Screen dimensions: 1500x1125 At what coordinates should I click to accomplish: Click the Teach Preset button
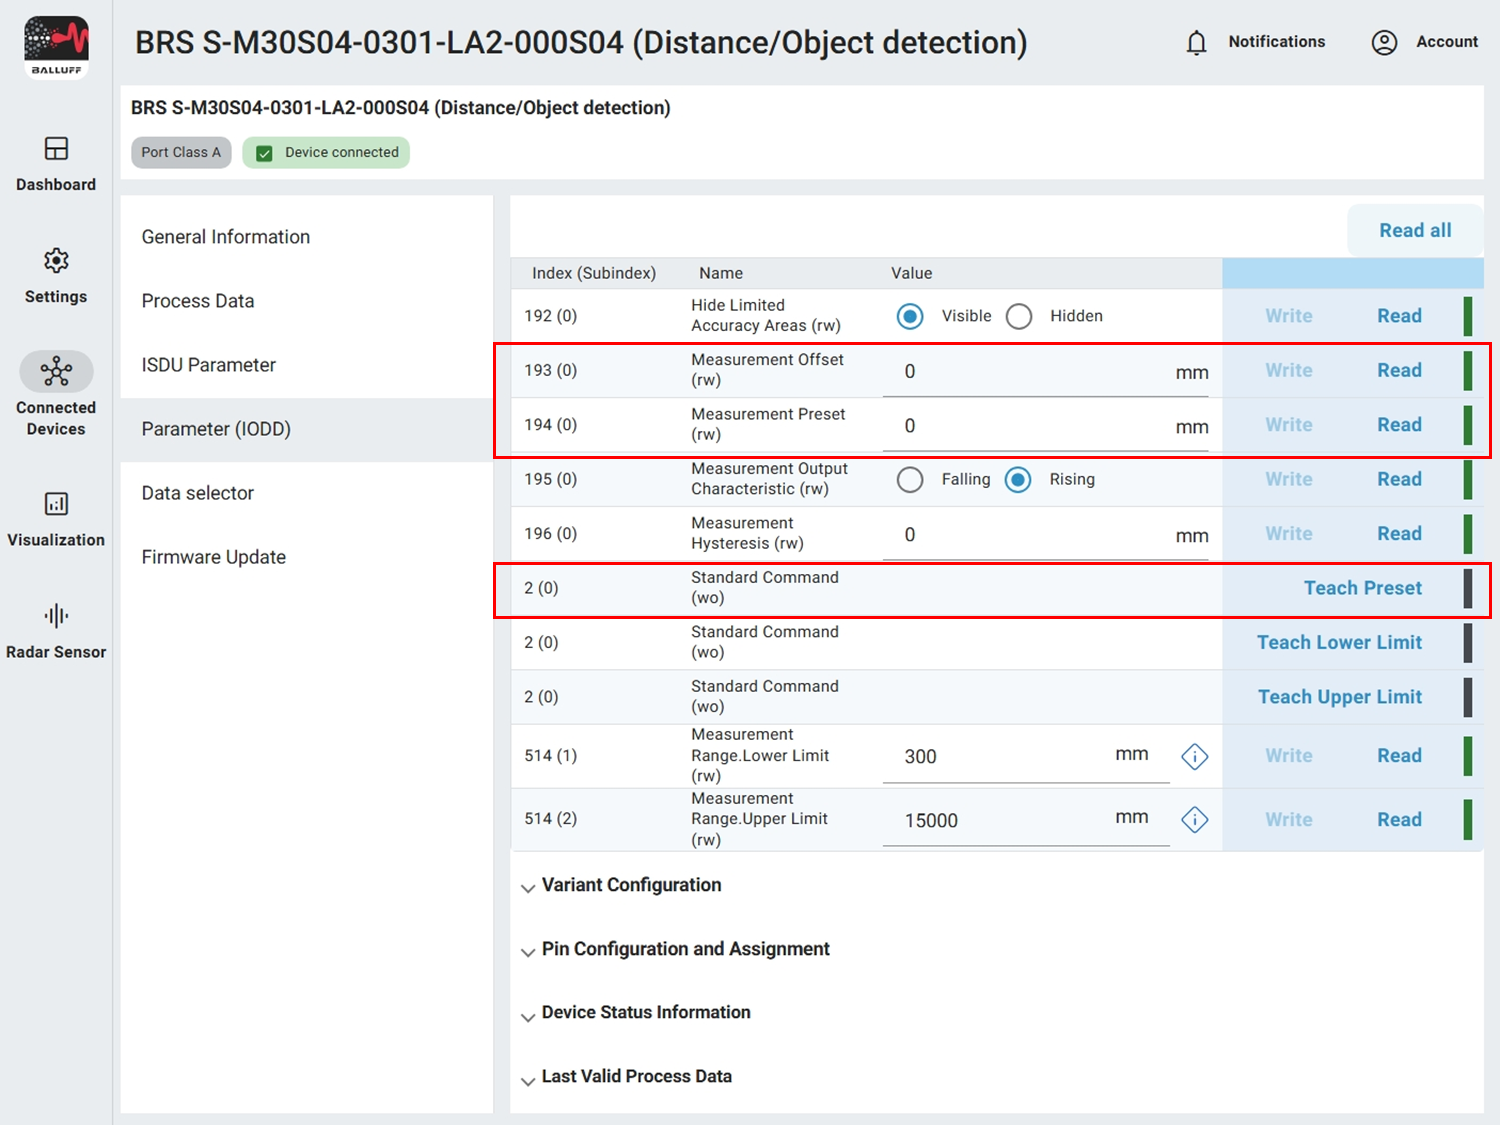pos(1362,588)
